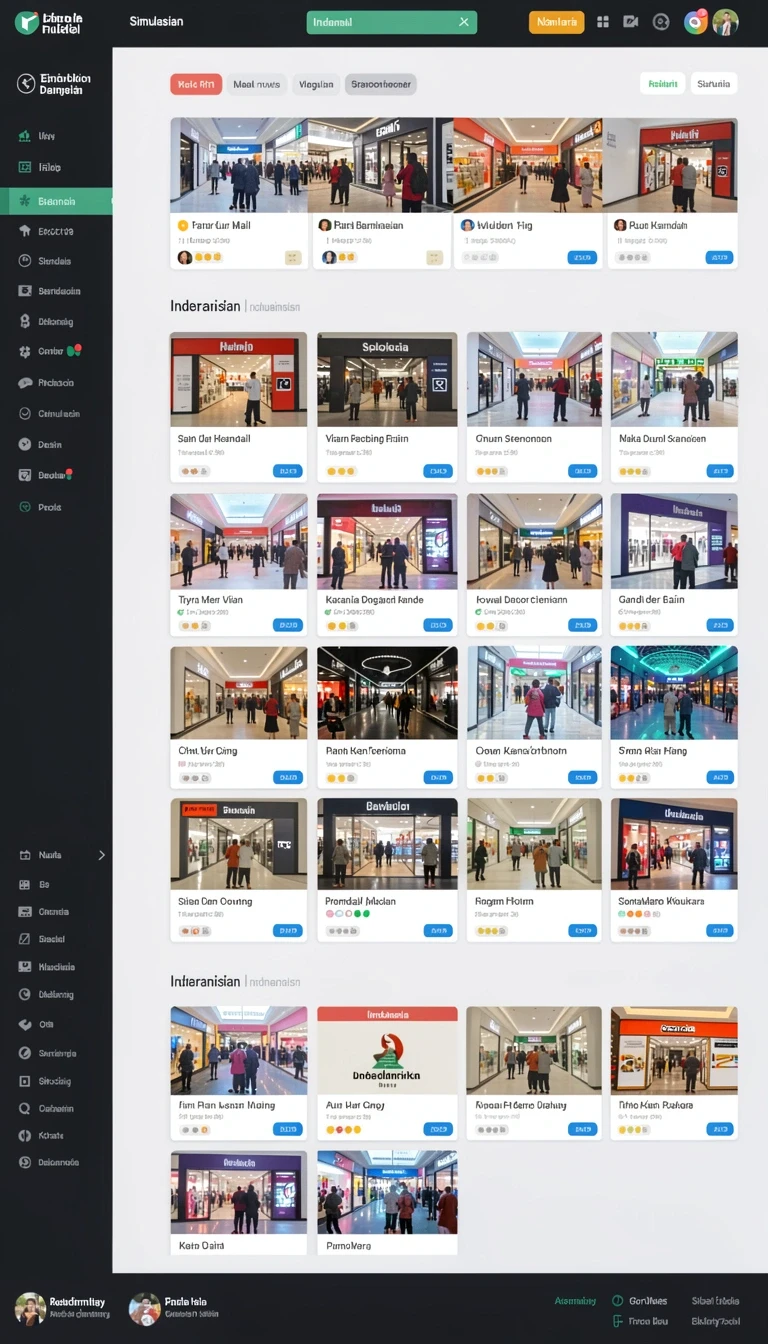Select the red Nola Rfn filter tab
Image resolution: width=768 pixels, height=1344 pixels.
196,85
